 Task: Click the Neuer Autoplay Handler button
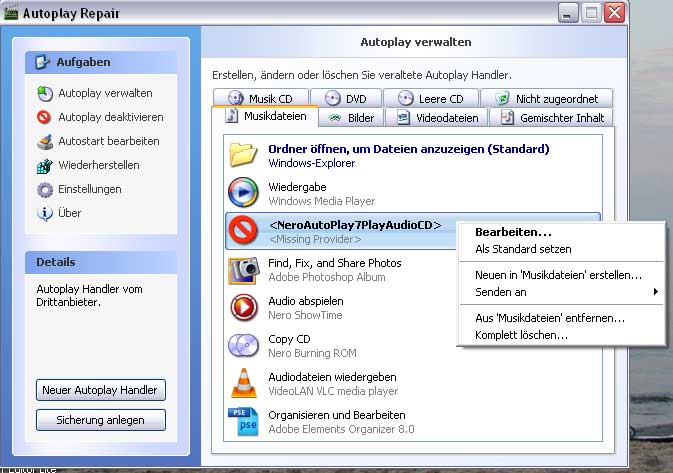pyautogui.click(x=101, y=390)
